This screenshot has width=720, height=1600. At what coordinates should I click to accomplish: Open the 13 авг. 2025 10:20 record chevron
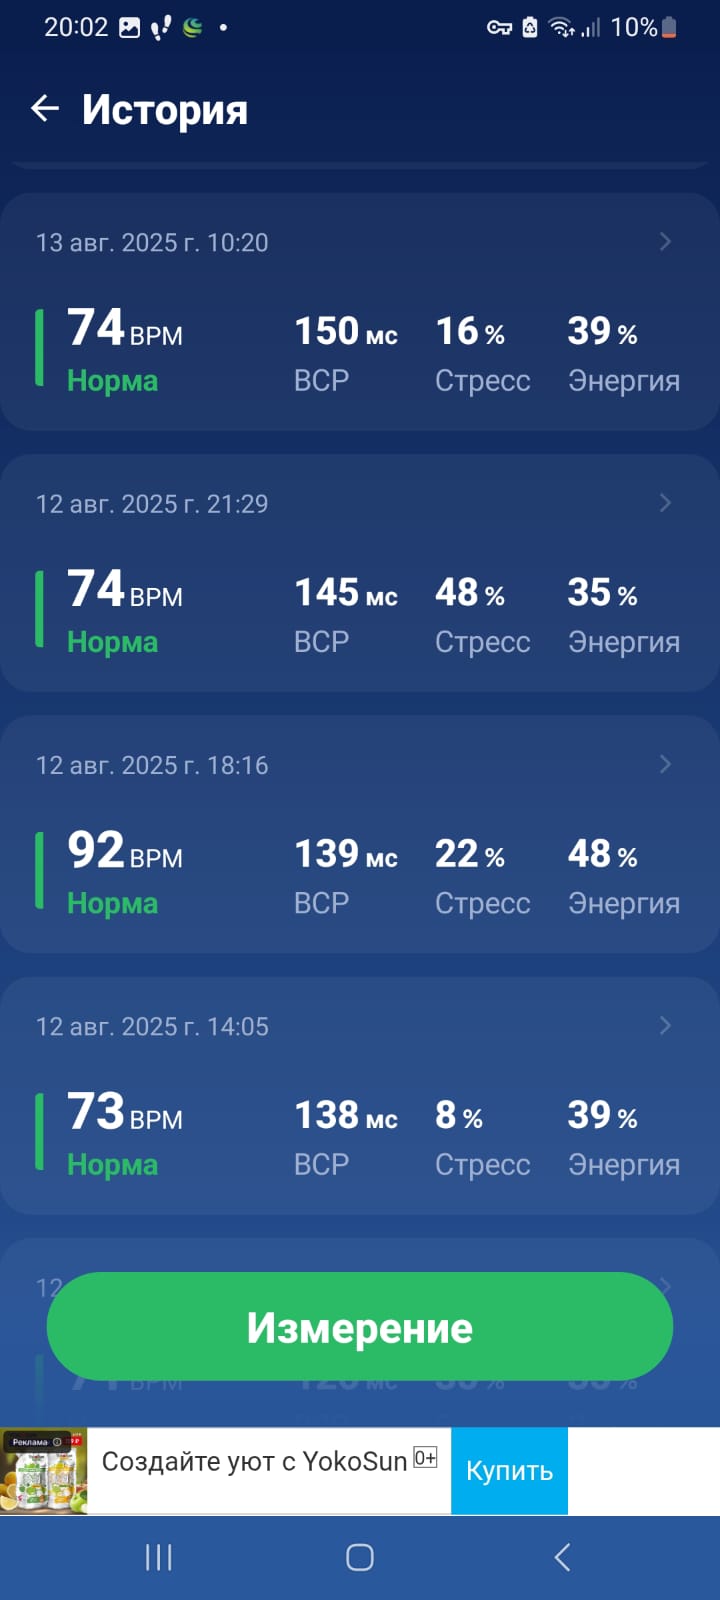665,242
